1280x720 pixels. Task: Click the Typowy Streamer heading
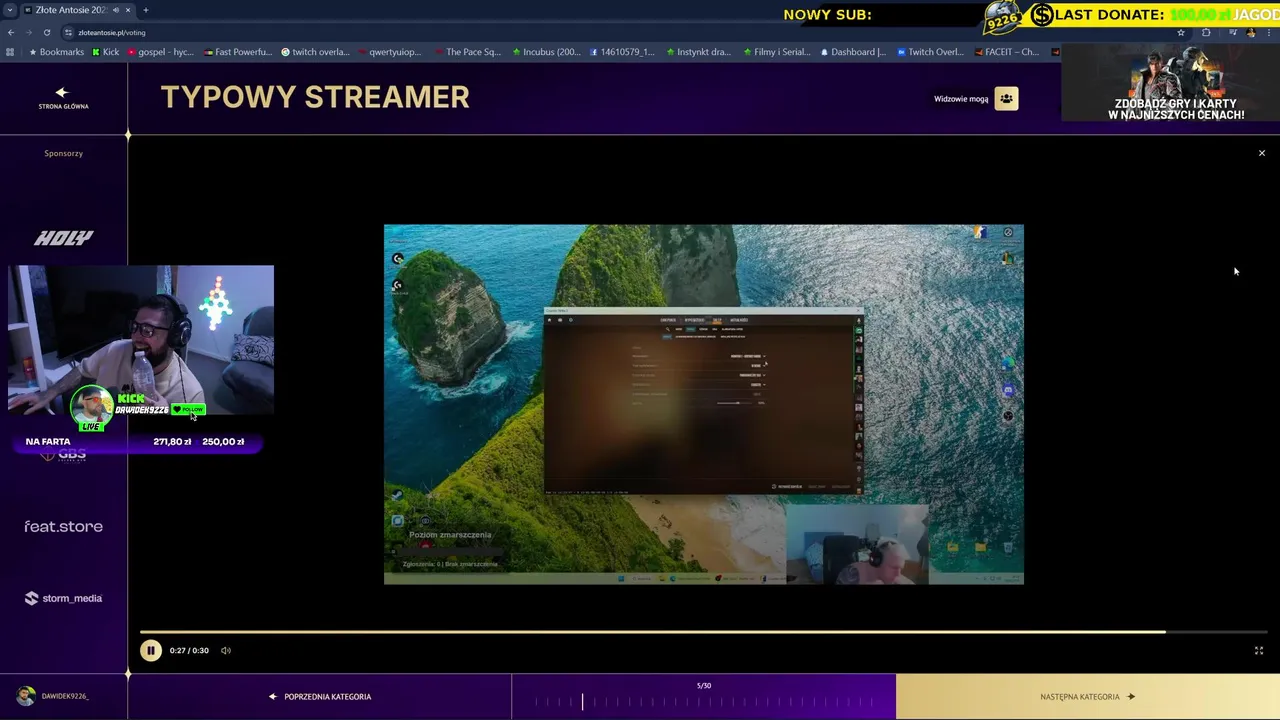(315, 97)
